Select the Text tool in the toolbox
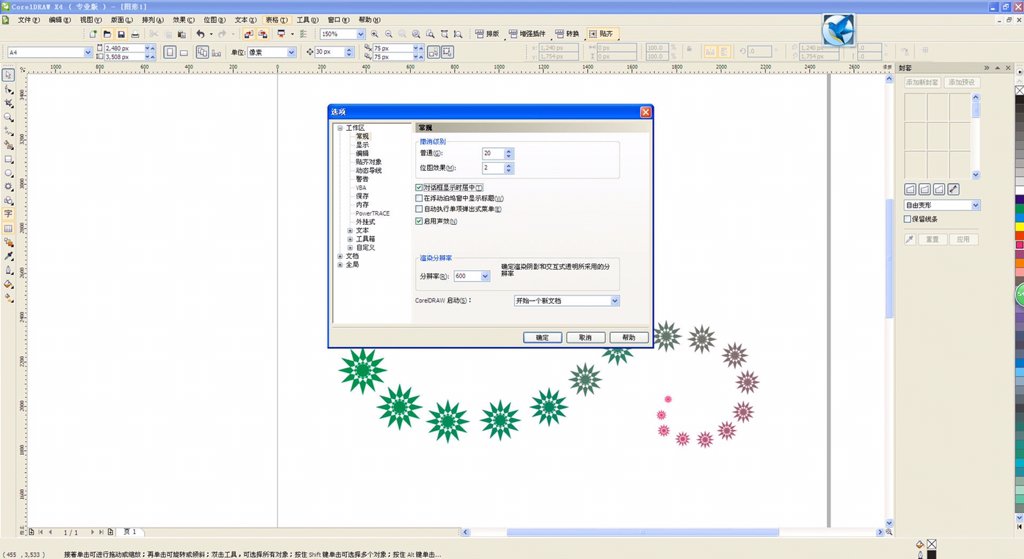1024x559 pixels. coord(8,214)
